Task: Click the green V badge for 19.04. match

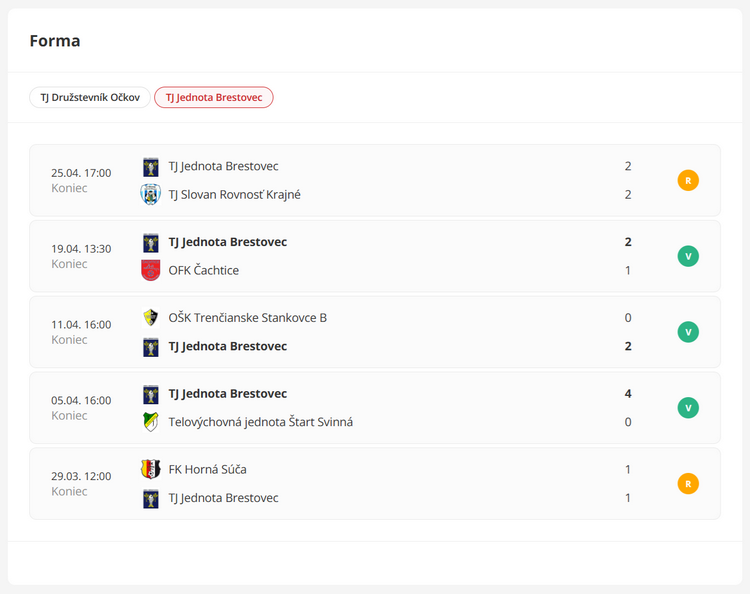Action: [x=688, y=256]
